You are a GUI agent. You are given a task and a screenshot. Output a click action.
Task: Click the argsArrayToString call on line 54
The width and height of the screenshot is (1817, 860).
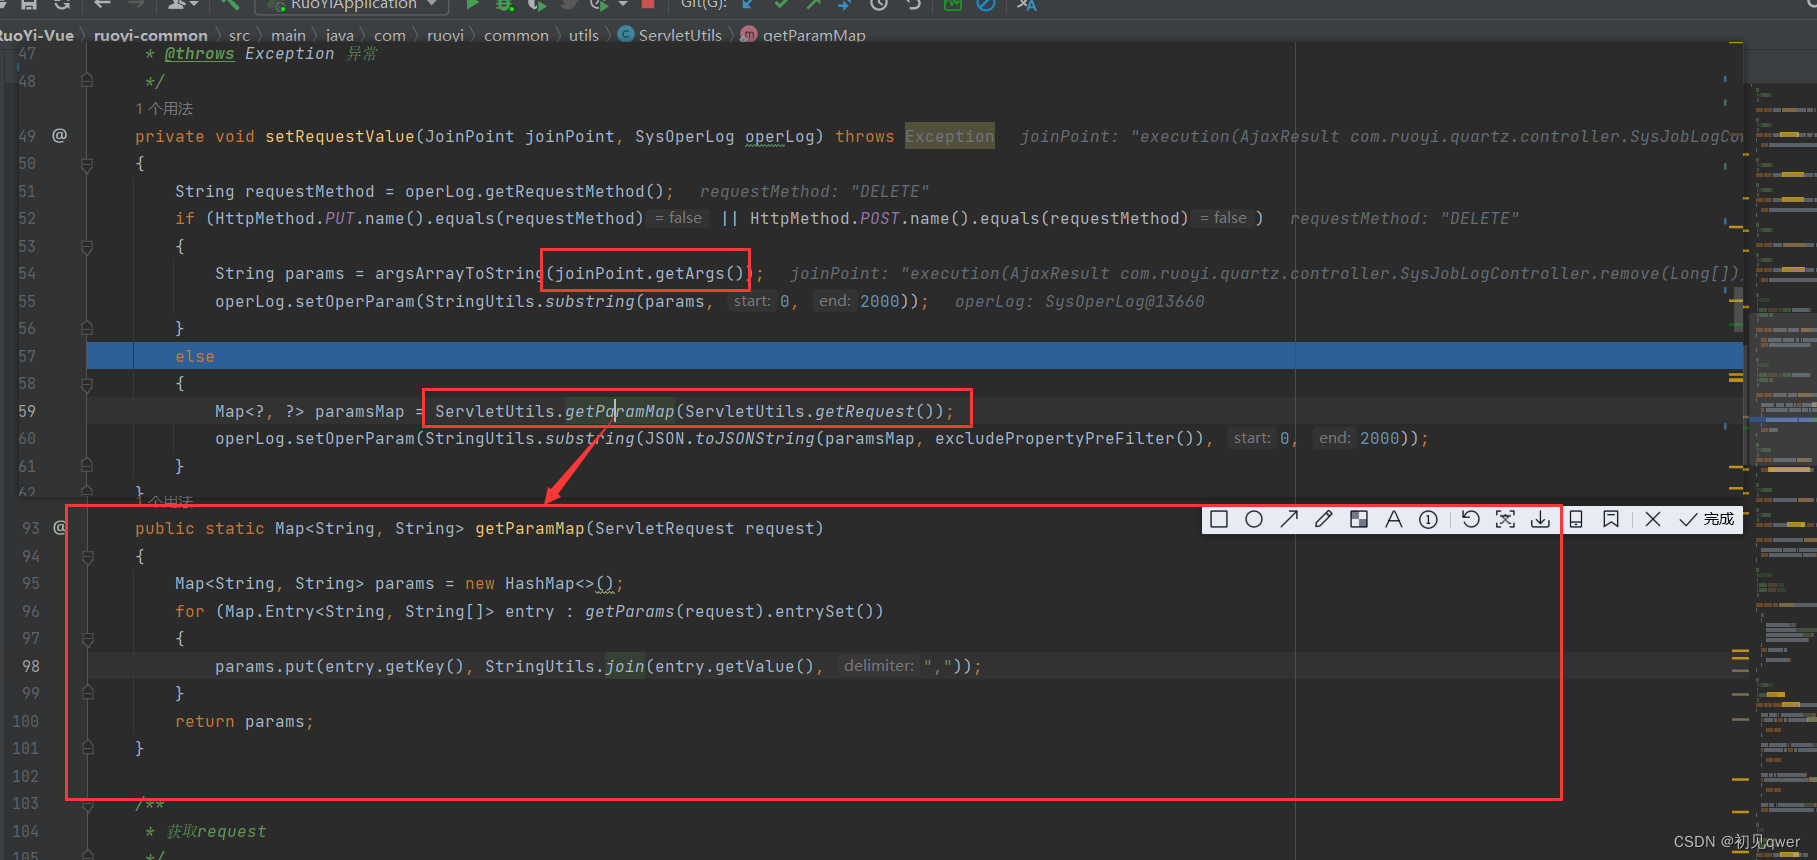tap(460, 273)
